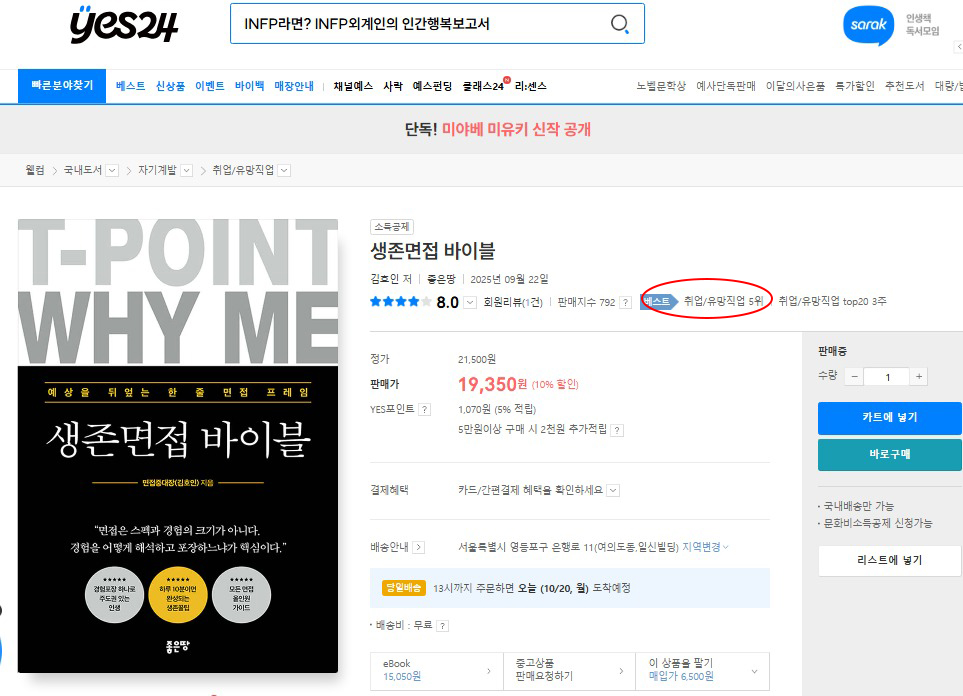Screen dimensions: 963x696
Task: Click the YES24 logo
Action: click(x=124, y=24)
